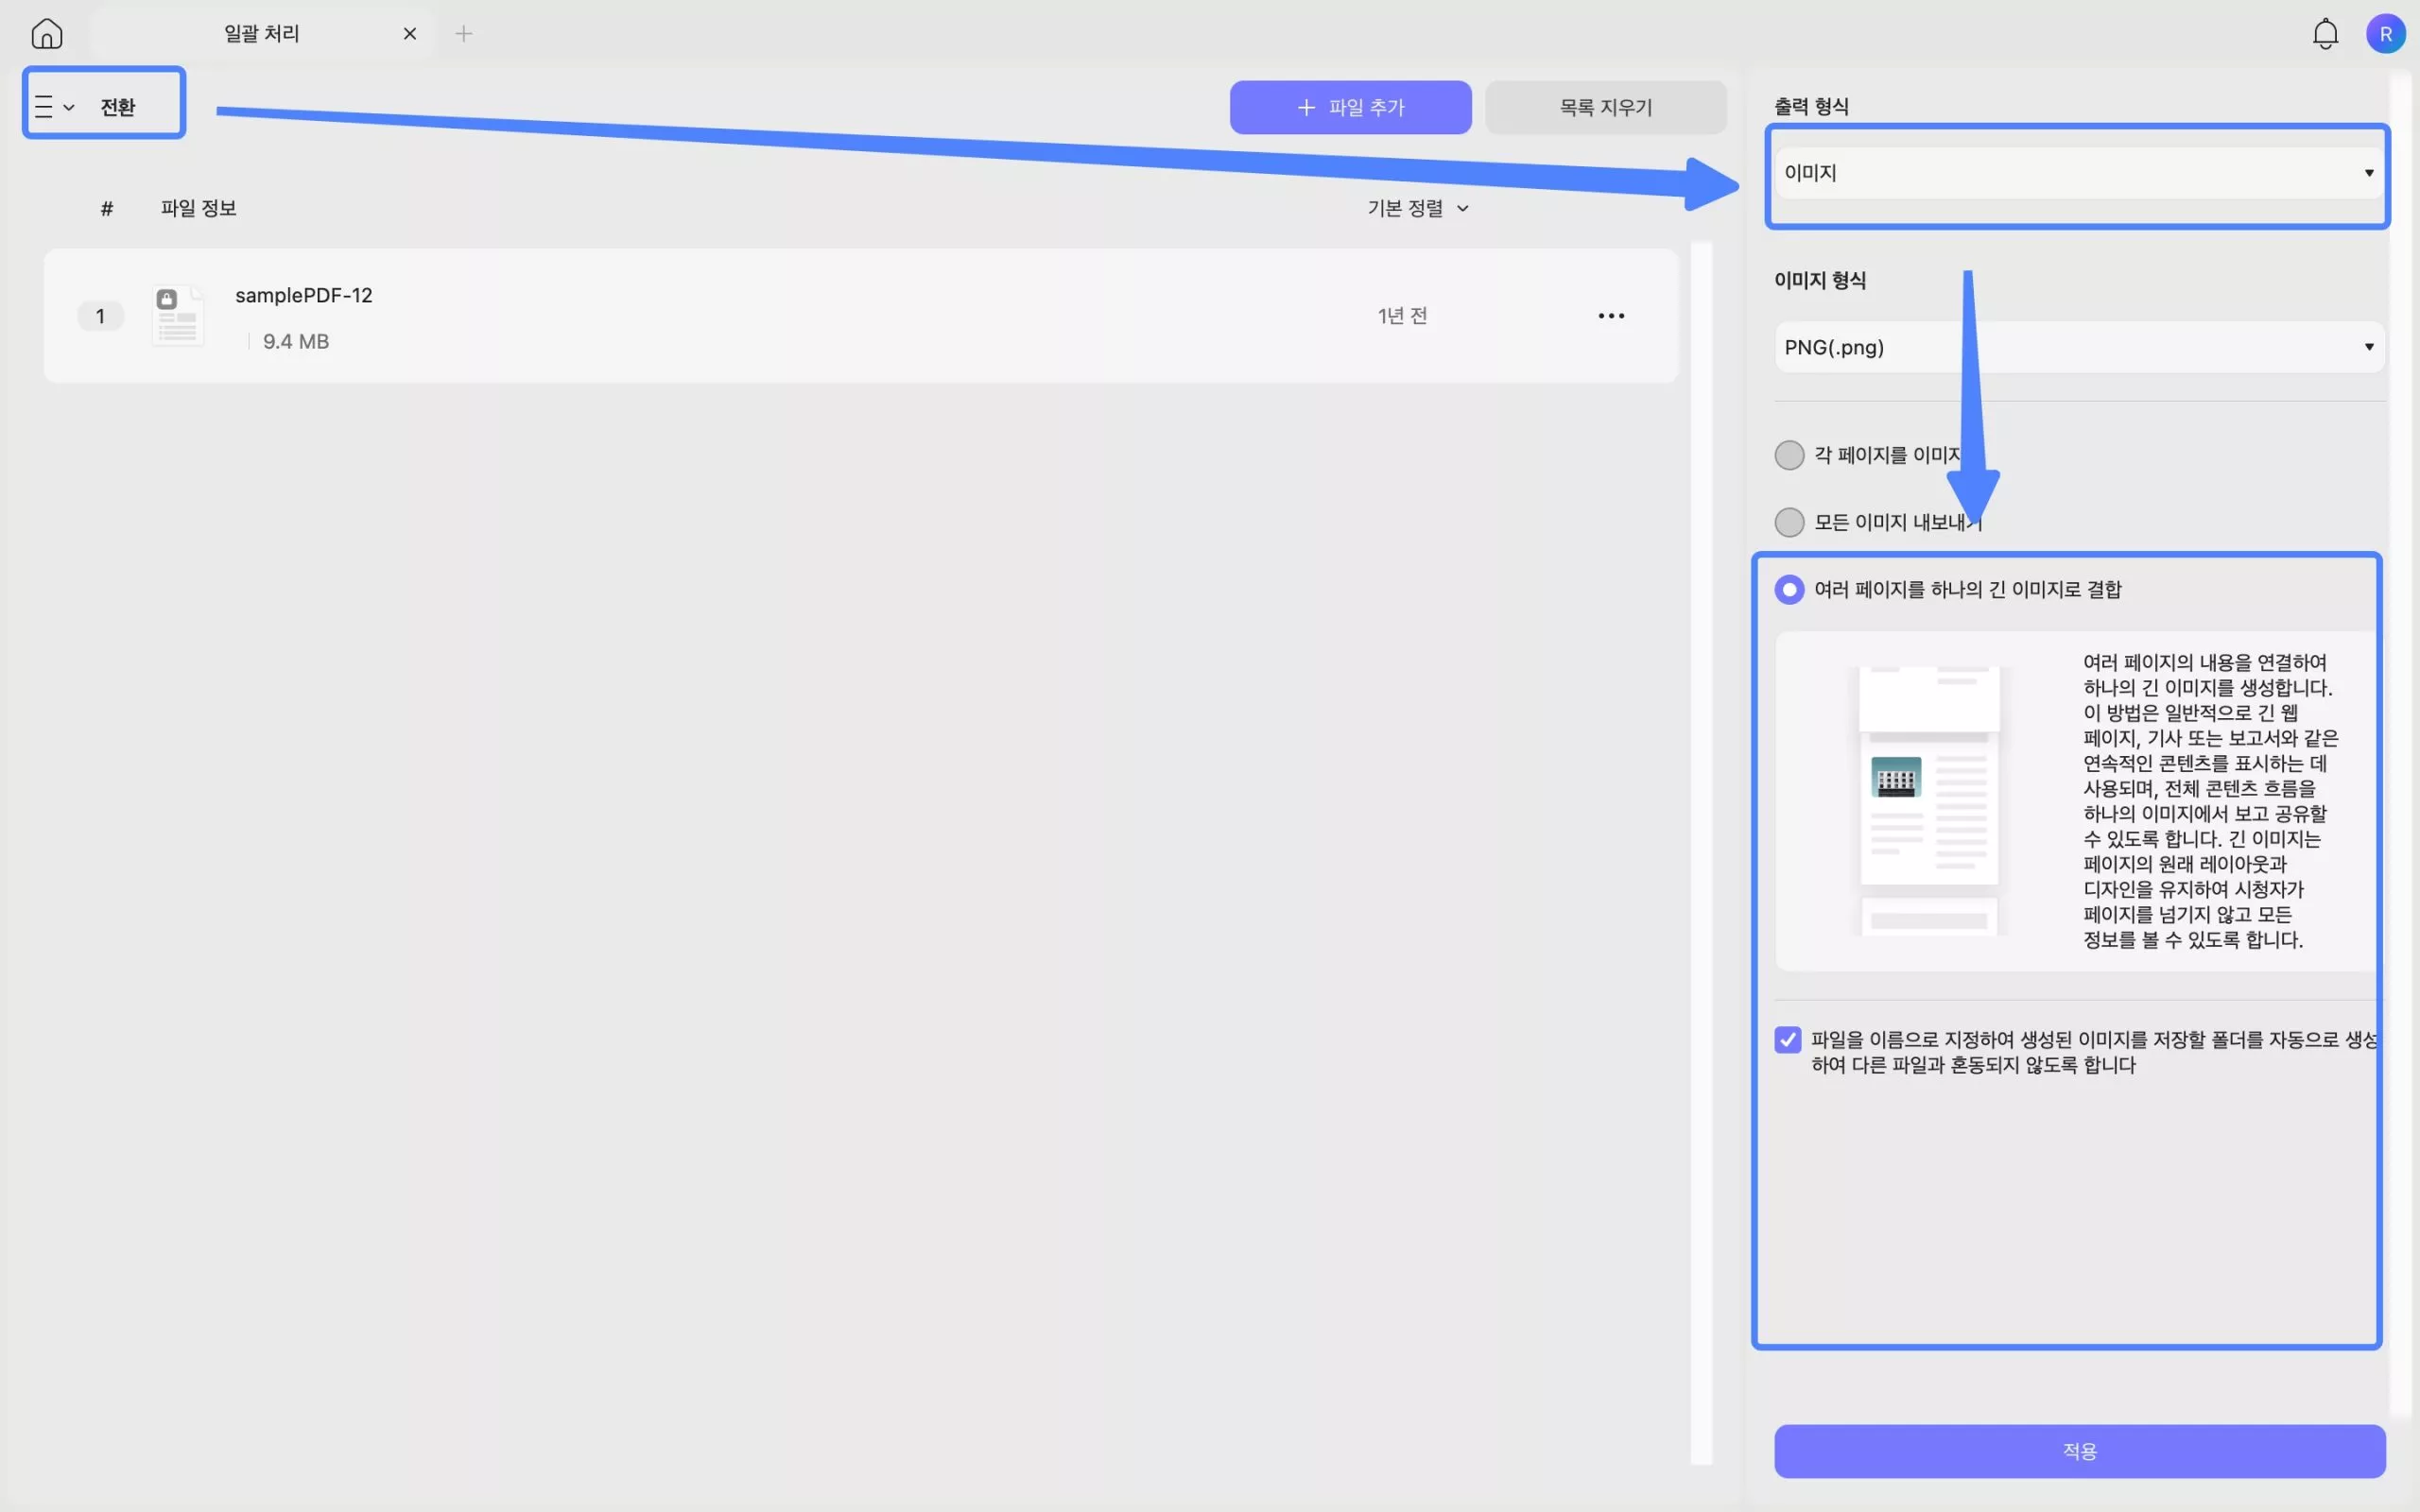Click the plus icon to add new tab
The image size is (2420, 1512).
(x=464, y=34)
